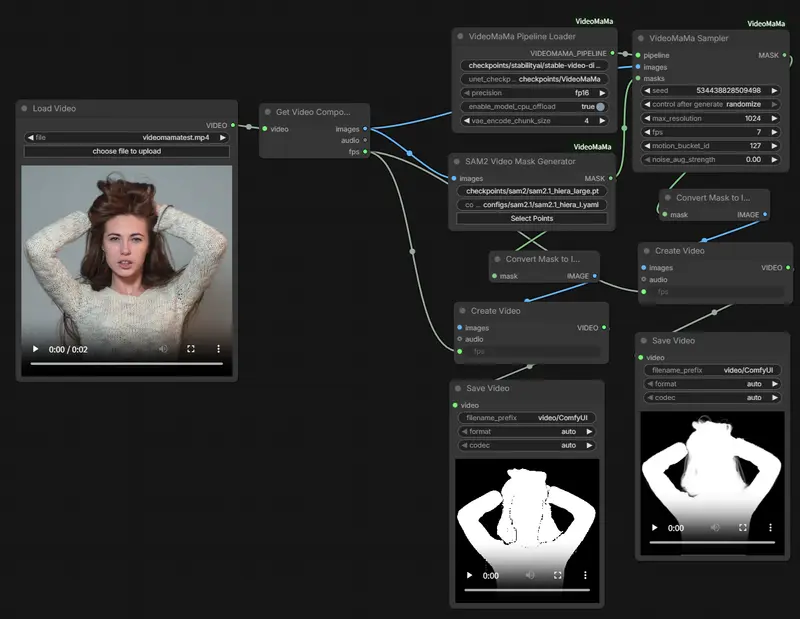Click the Load Video node title
This screenshot has width=800, height=619.
[x=54, y=108]
